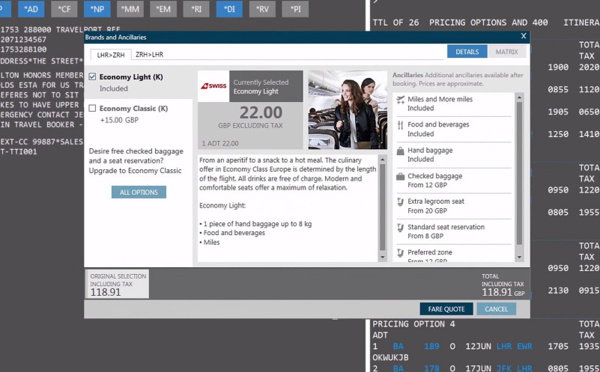Click the Food and beverages cutlery icon
Viewport: 600px width, 372px height.
click(400, 125)
